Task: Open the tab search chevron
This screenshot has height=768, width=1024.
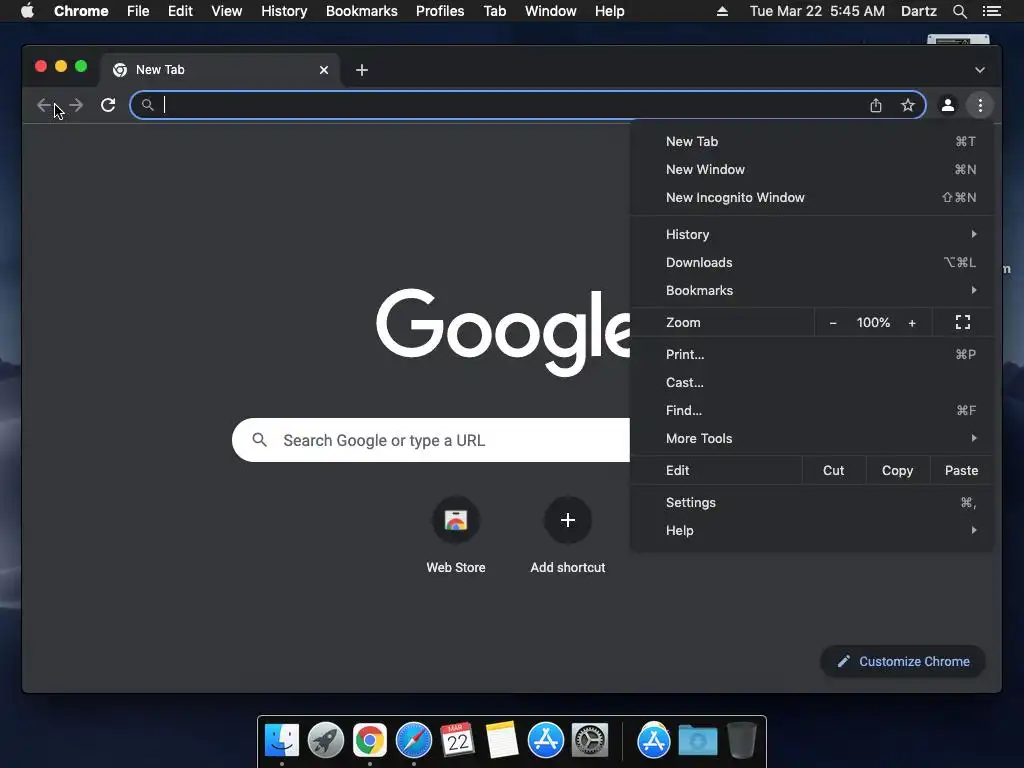Action: [980, 70]
